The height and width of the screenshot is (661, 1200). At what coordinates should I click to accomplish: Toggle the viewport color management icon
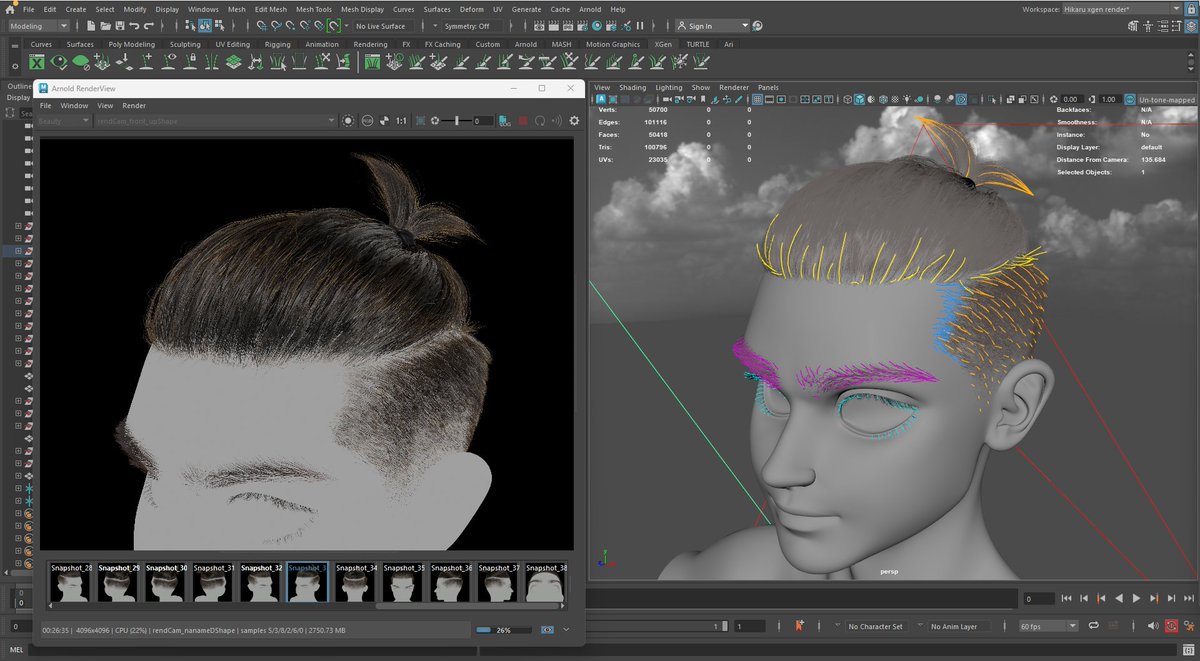tap(1130, 100)
